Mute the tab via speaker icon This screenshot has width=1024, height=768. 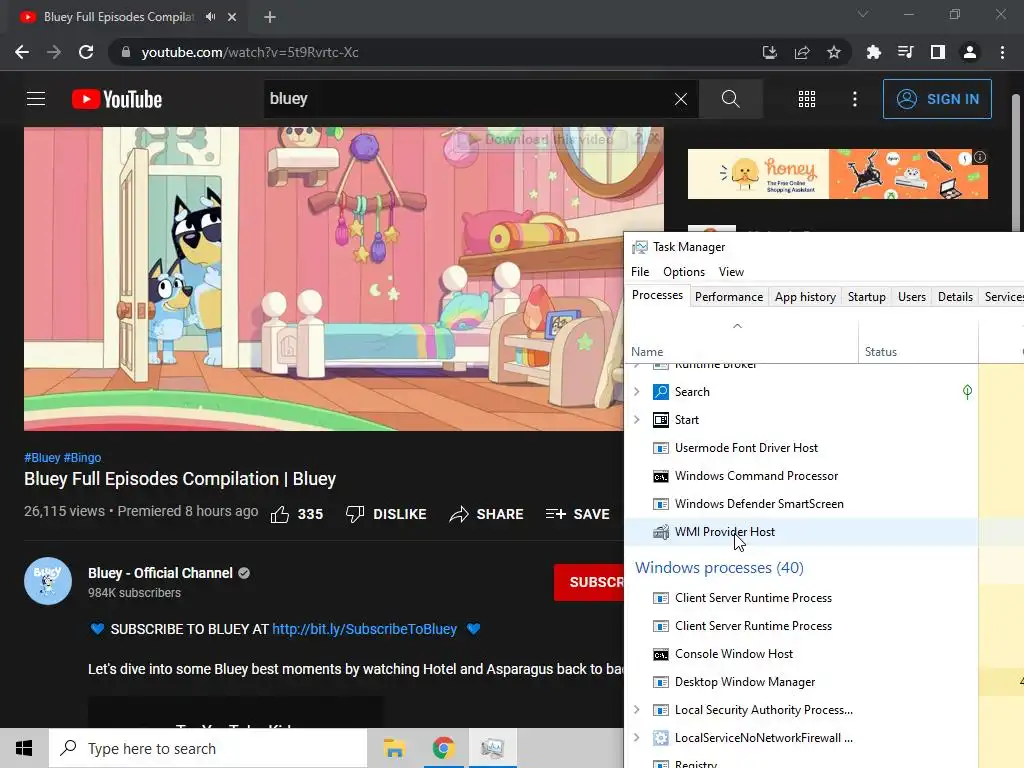[210, 16]
